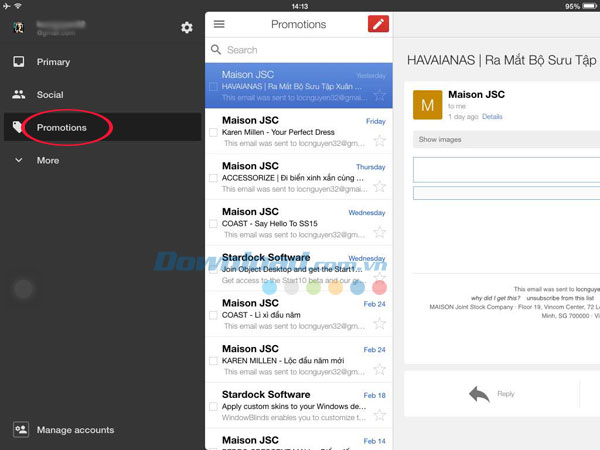Click the Reply arrow icon

(479, 394)
